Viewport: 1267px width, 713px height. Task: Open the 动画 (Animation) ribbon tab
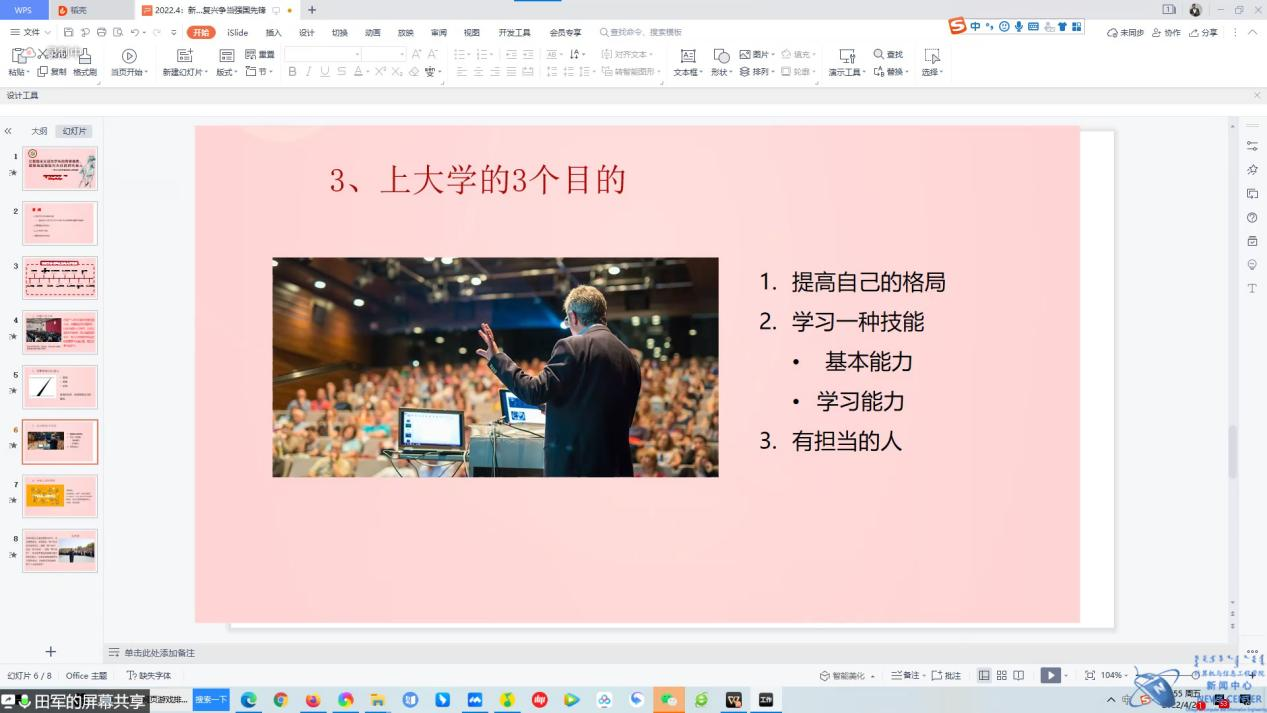click(x=373, y=33)
